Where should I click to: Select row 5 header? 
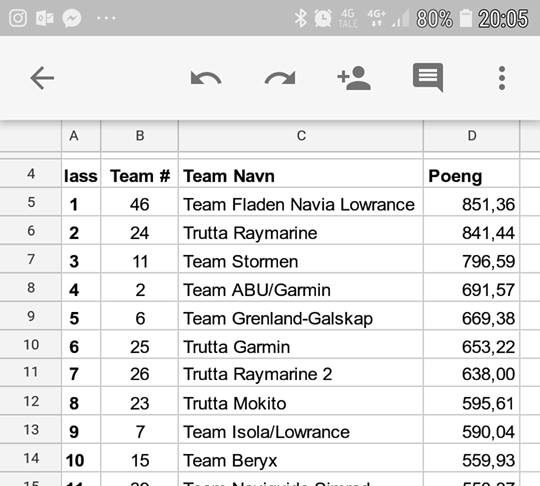point(31,202)
